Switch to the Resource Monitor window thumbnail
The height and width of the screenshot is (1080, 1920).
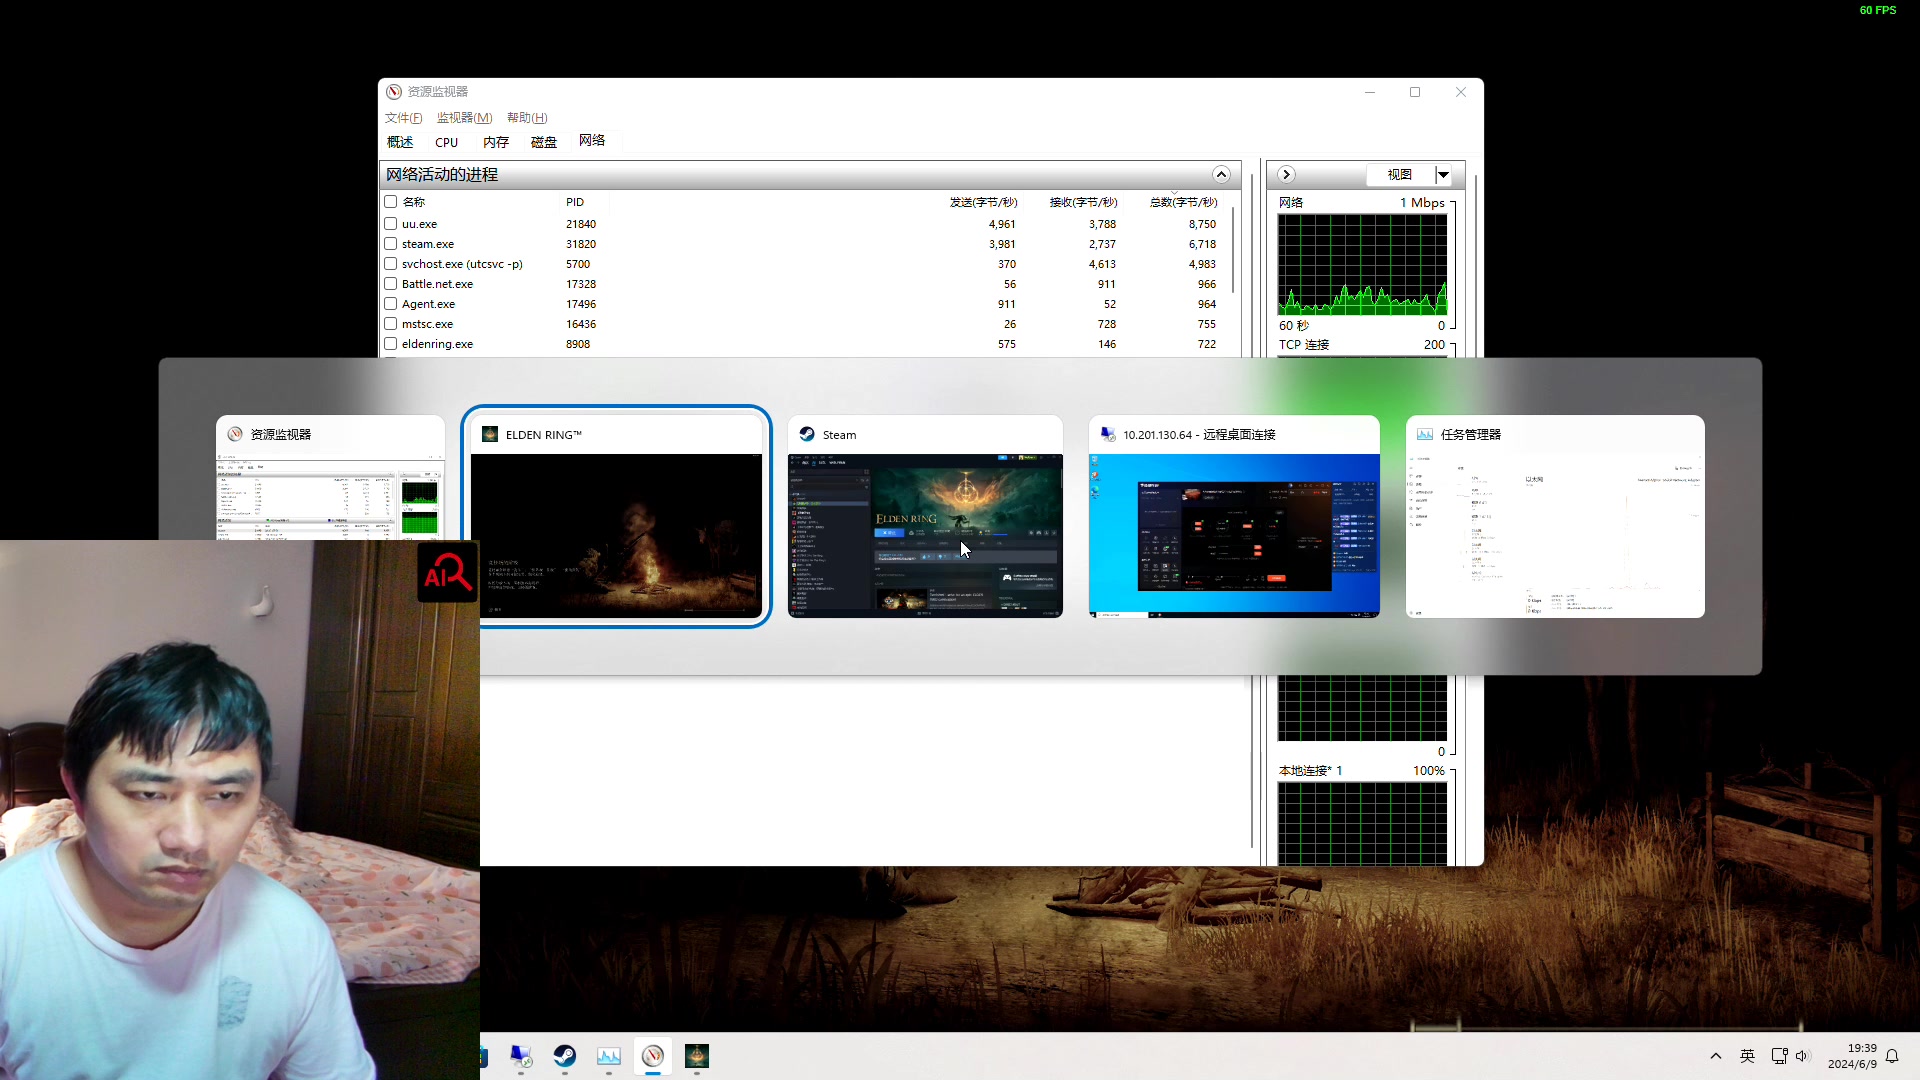coord(330,498)
